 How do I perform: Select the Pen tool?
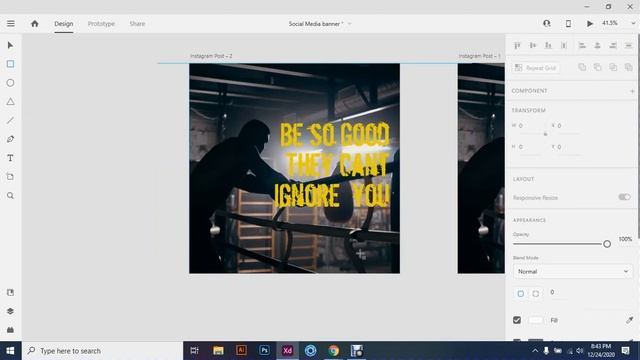[x=10, y=139]
